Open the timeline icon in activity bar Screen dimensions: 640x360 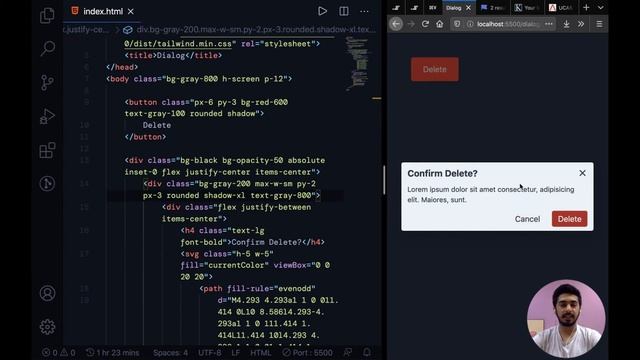tap(47, 183)
